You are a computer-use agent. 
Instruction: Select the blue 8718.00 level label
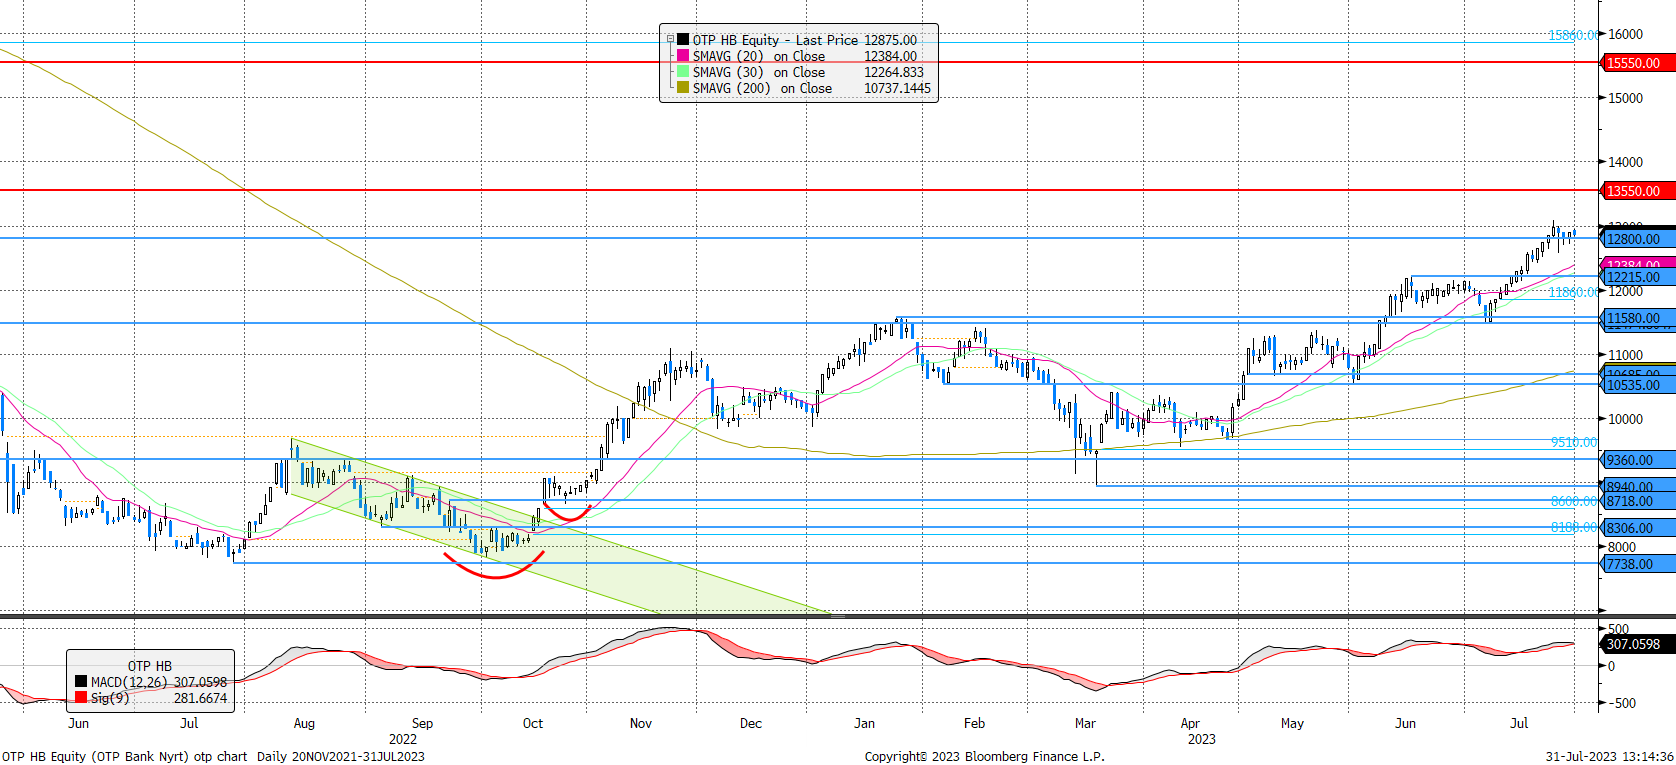tap(1638, 501)
